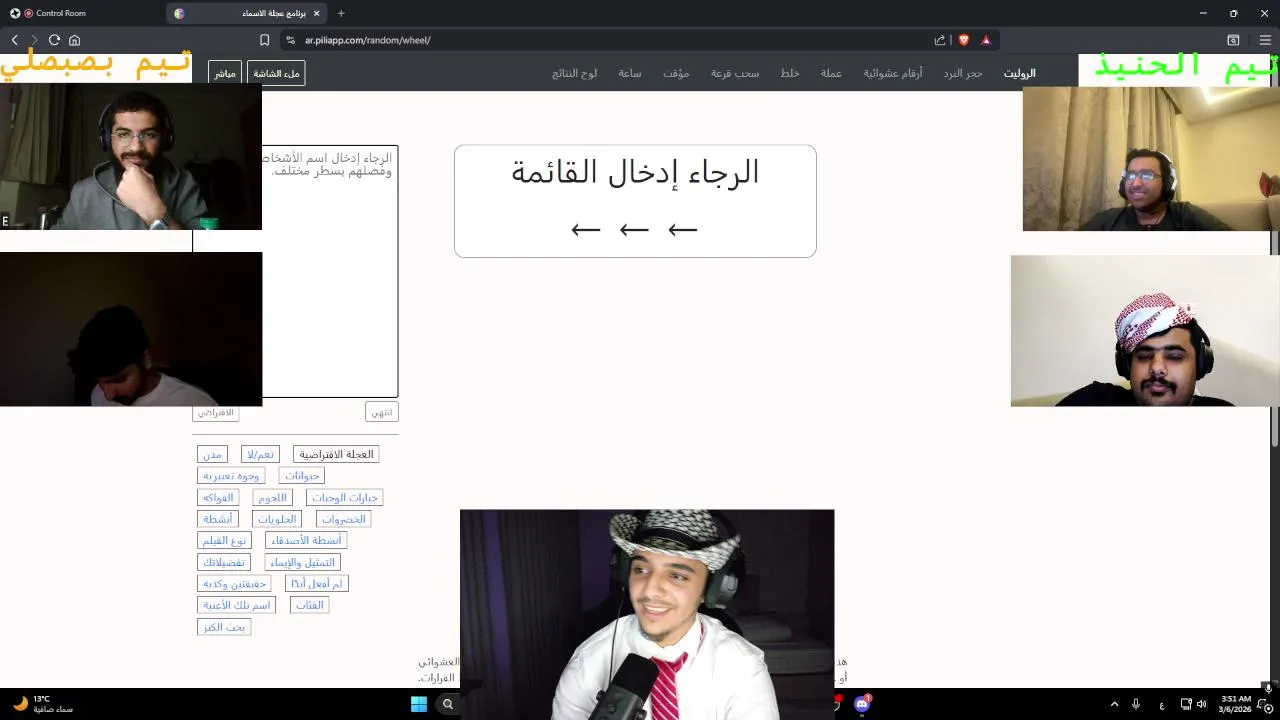Open the Windows Start menu
Screen dimensions: 1280x720
419,704
